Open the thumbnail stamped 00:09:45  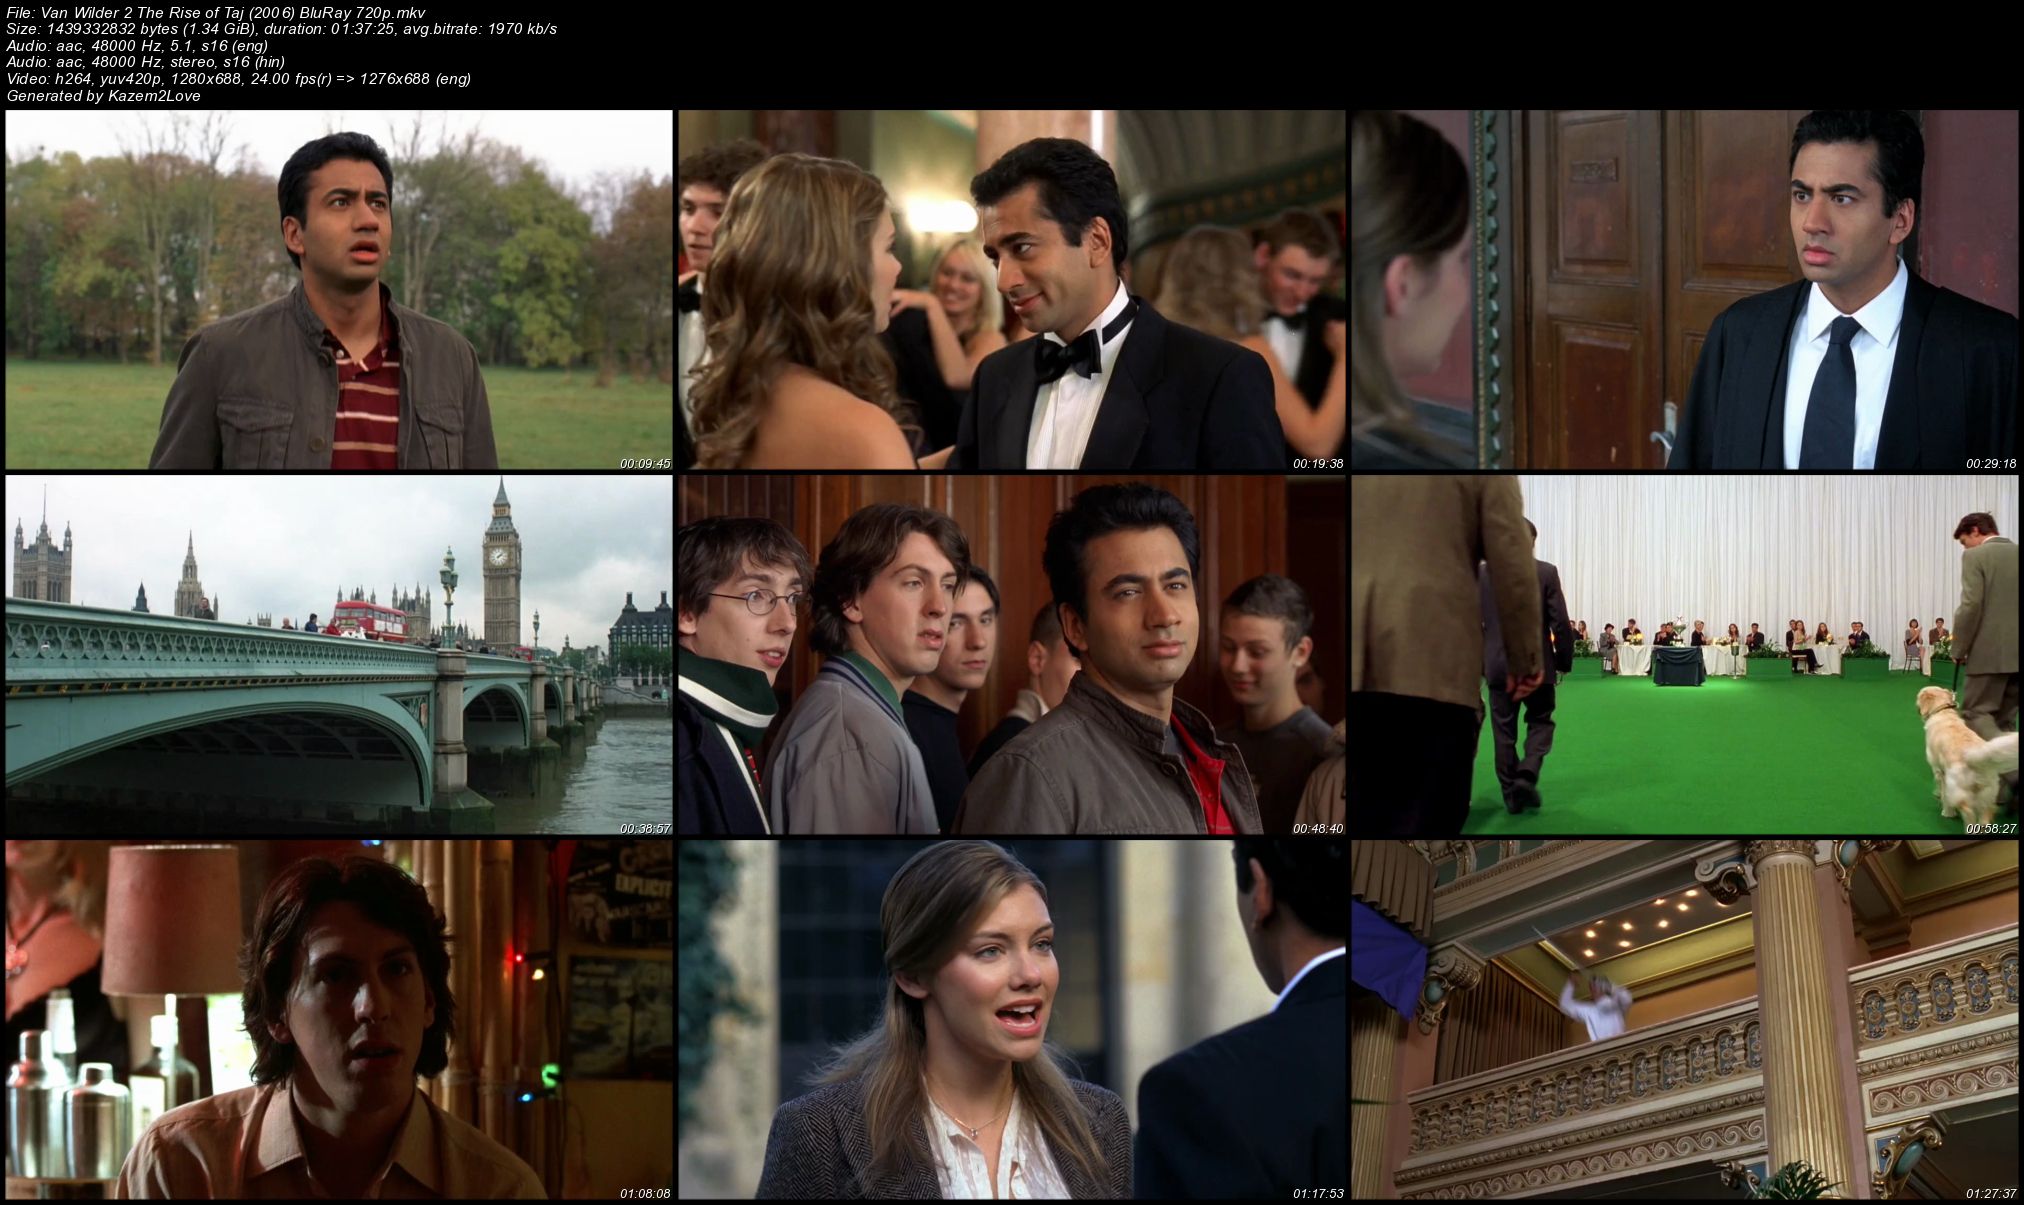(x=339, y=290)
